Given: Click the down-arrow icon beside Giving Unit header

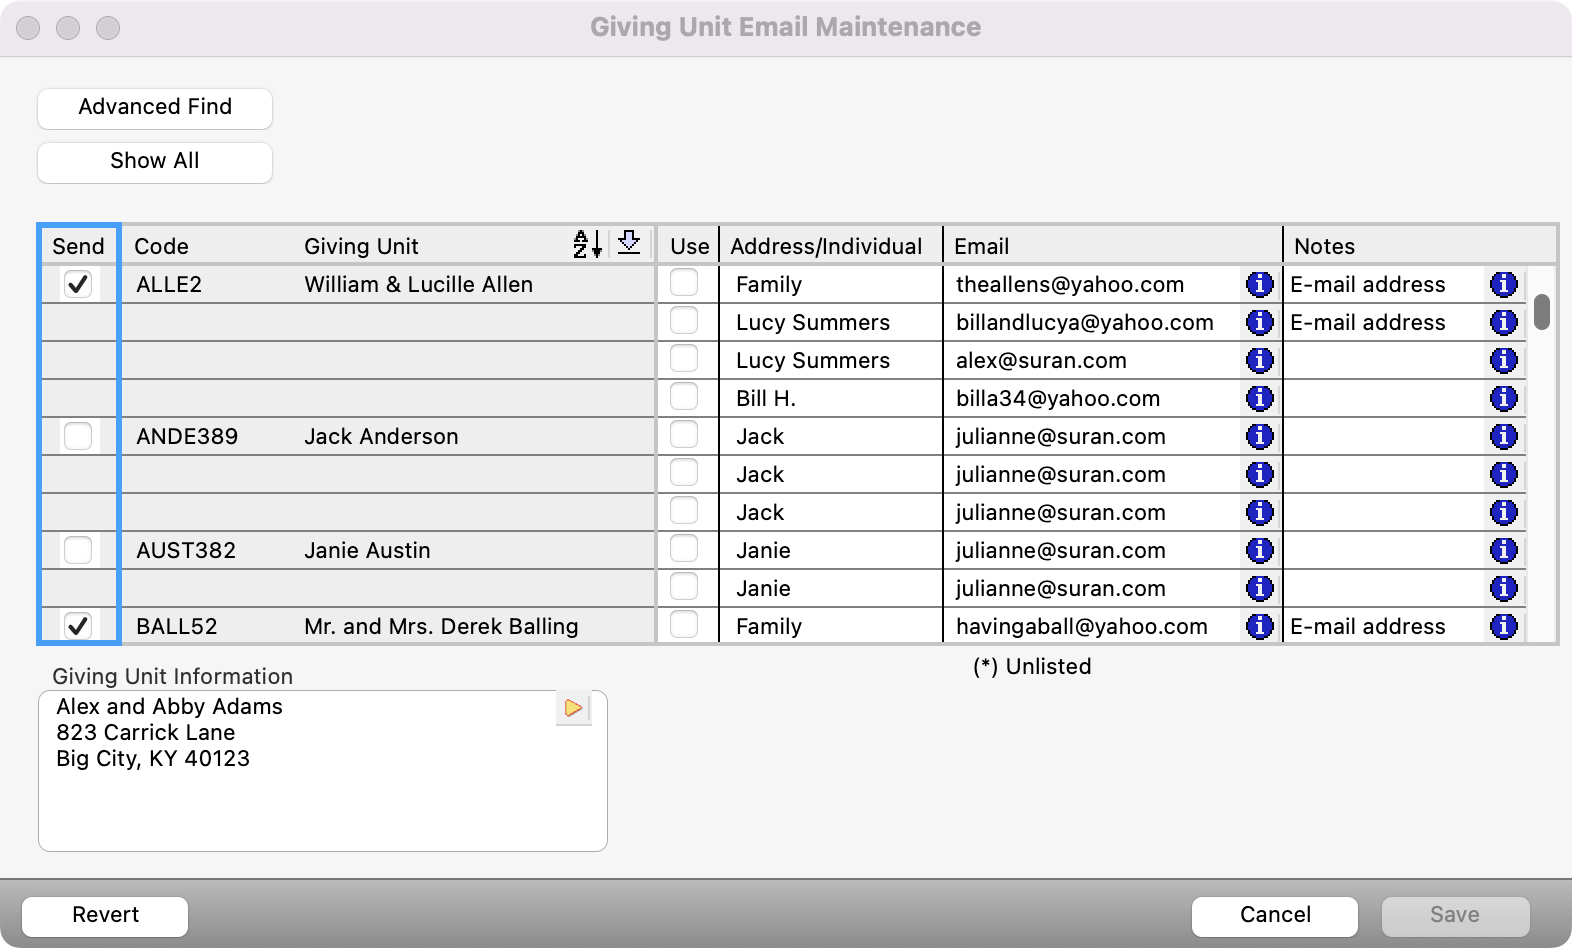Looking at the screenshot, I should point(629,243).
